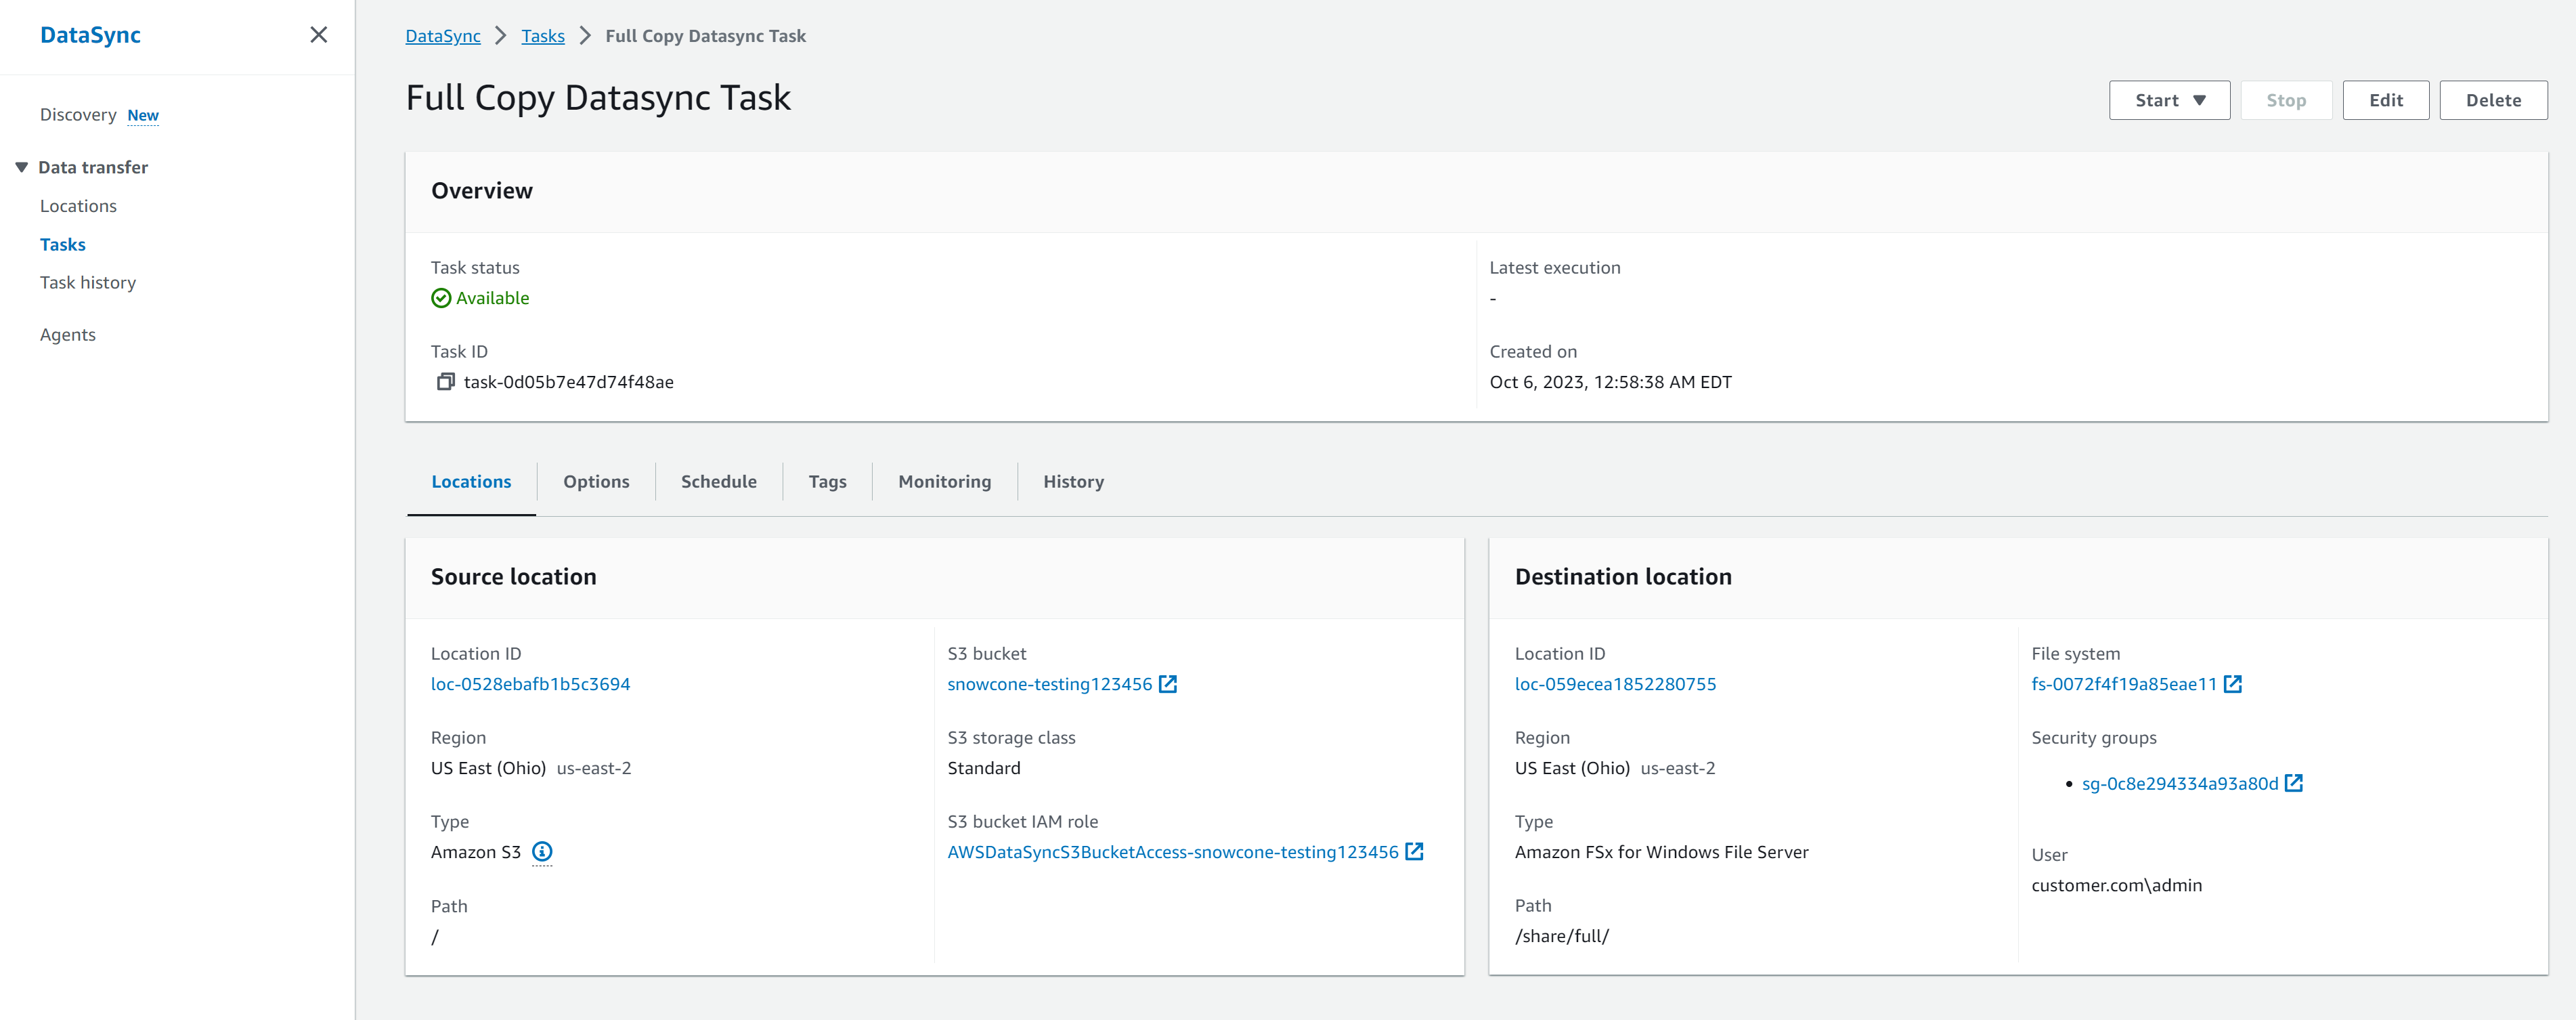Image resolution: width=2576 pixels, height=1020 pixels.
Task: Open the Monitoring tab
Action: [943, 481]
